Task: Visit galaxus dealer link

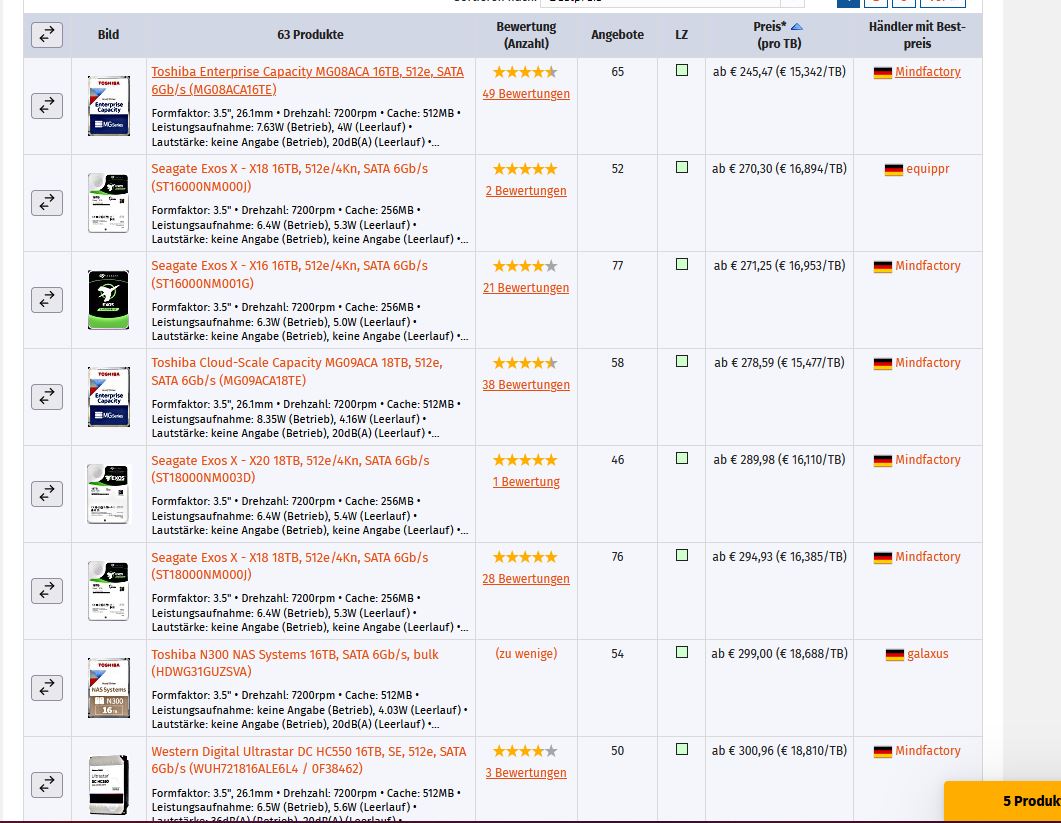Action: click(x=928, y=654)
